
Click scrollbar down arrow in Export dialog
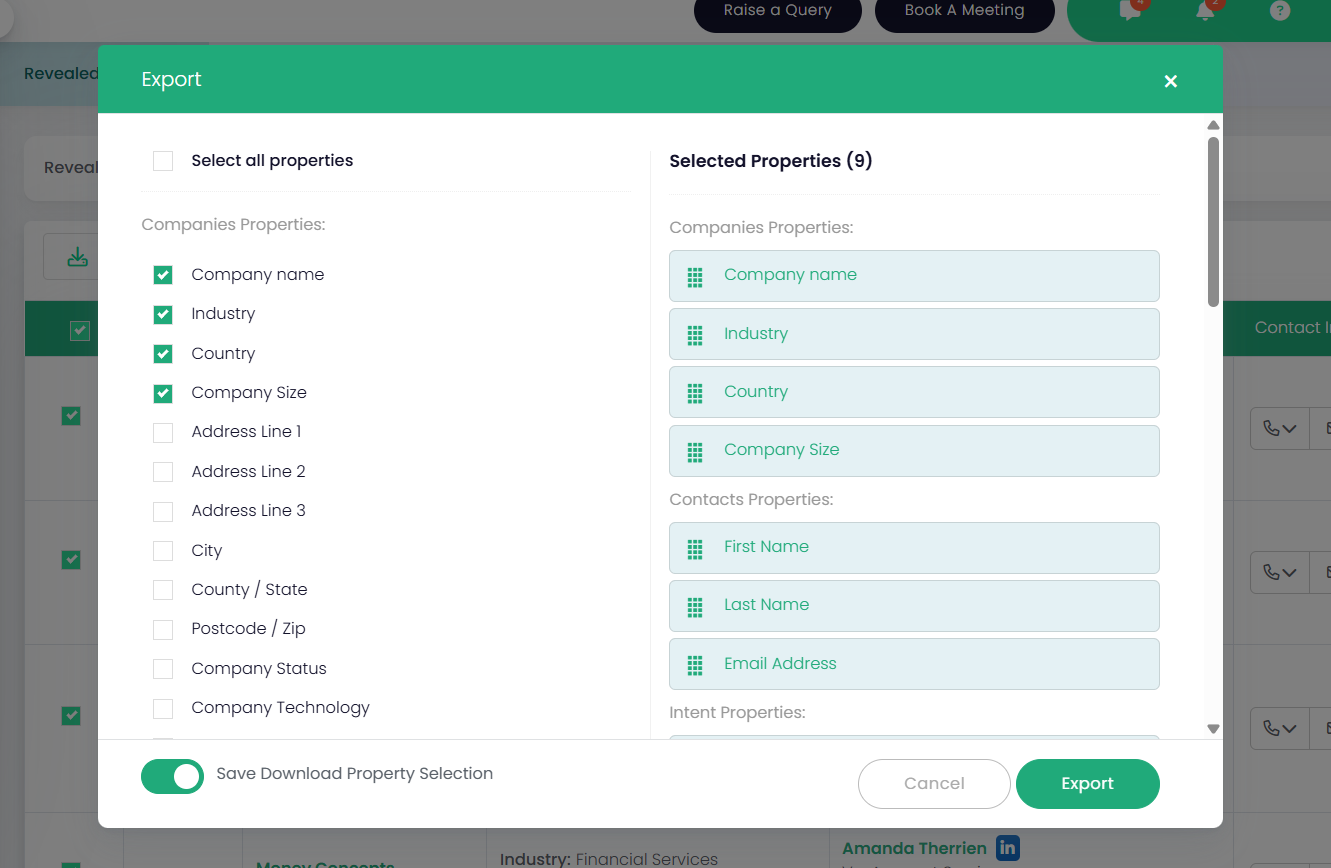coord(1213,729)
